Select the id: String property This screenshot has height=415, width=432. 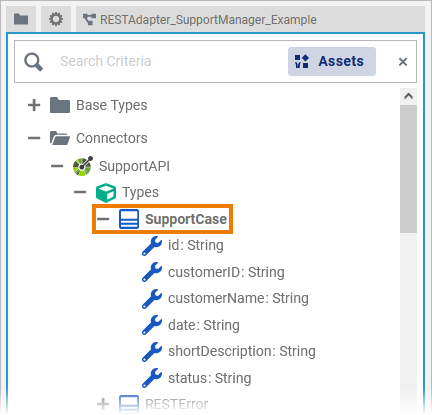[x=195, y=245]
